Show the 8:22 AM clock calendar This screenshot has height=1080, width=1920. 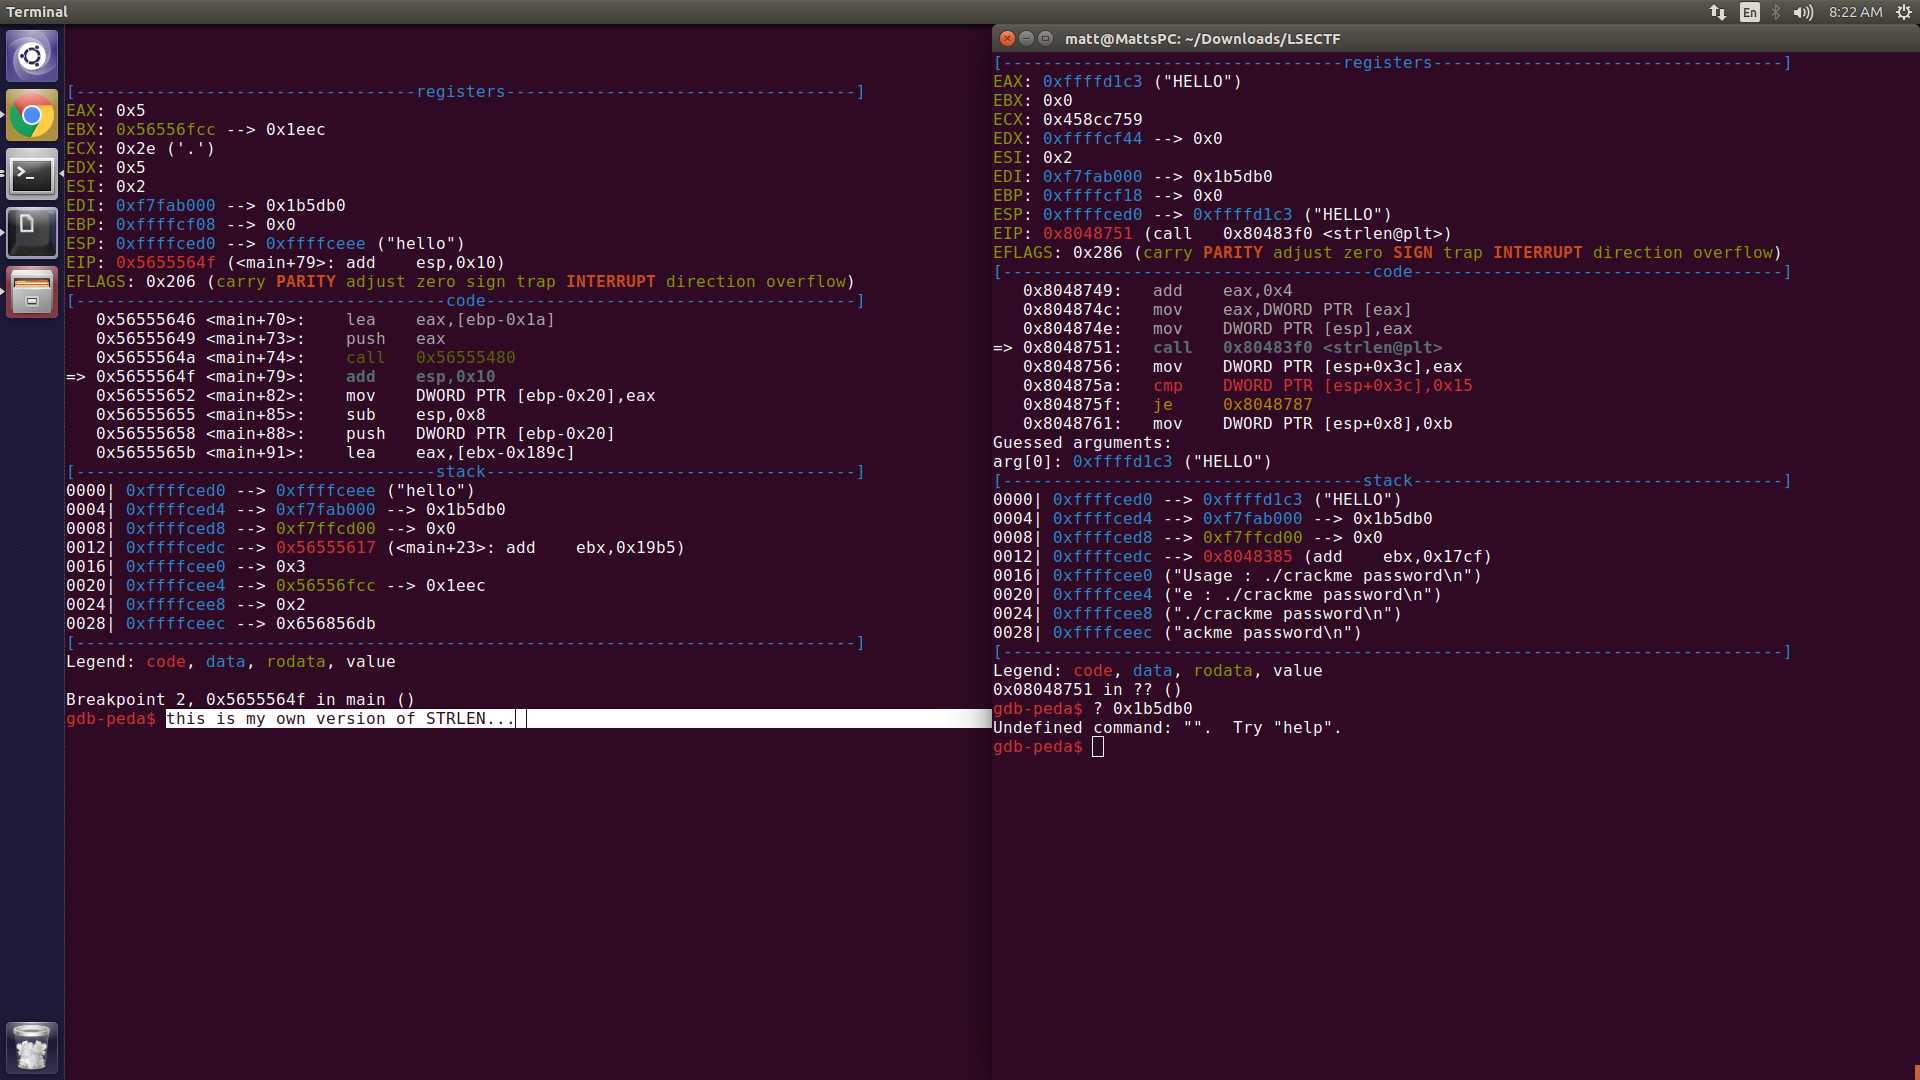coord(1855,12)
